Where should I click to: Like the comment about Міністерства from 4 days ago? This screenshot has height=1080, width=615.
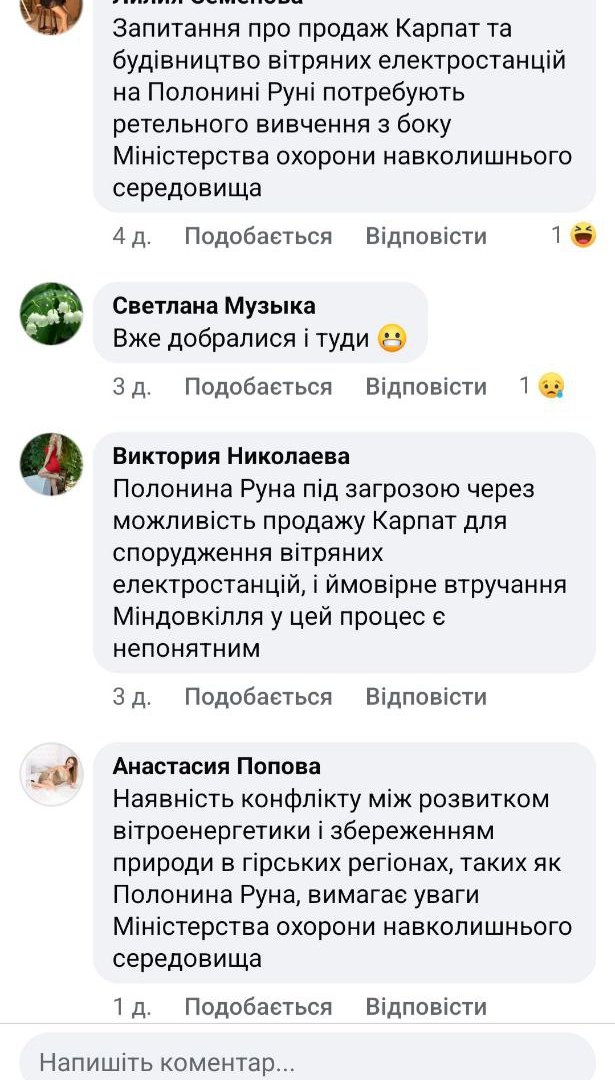pos(258,236)
